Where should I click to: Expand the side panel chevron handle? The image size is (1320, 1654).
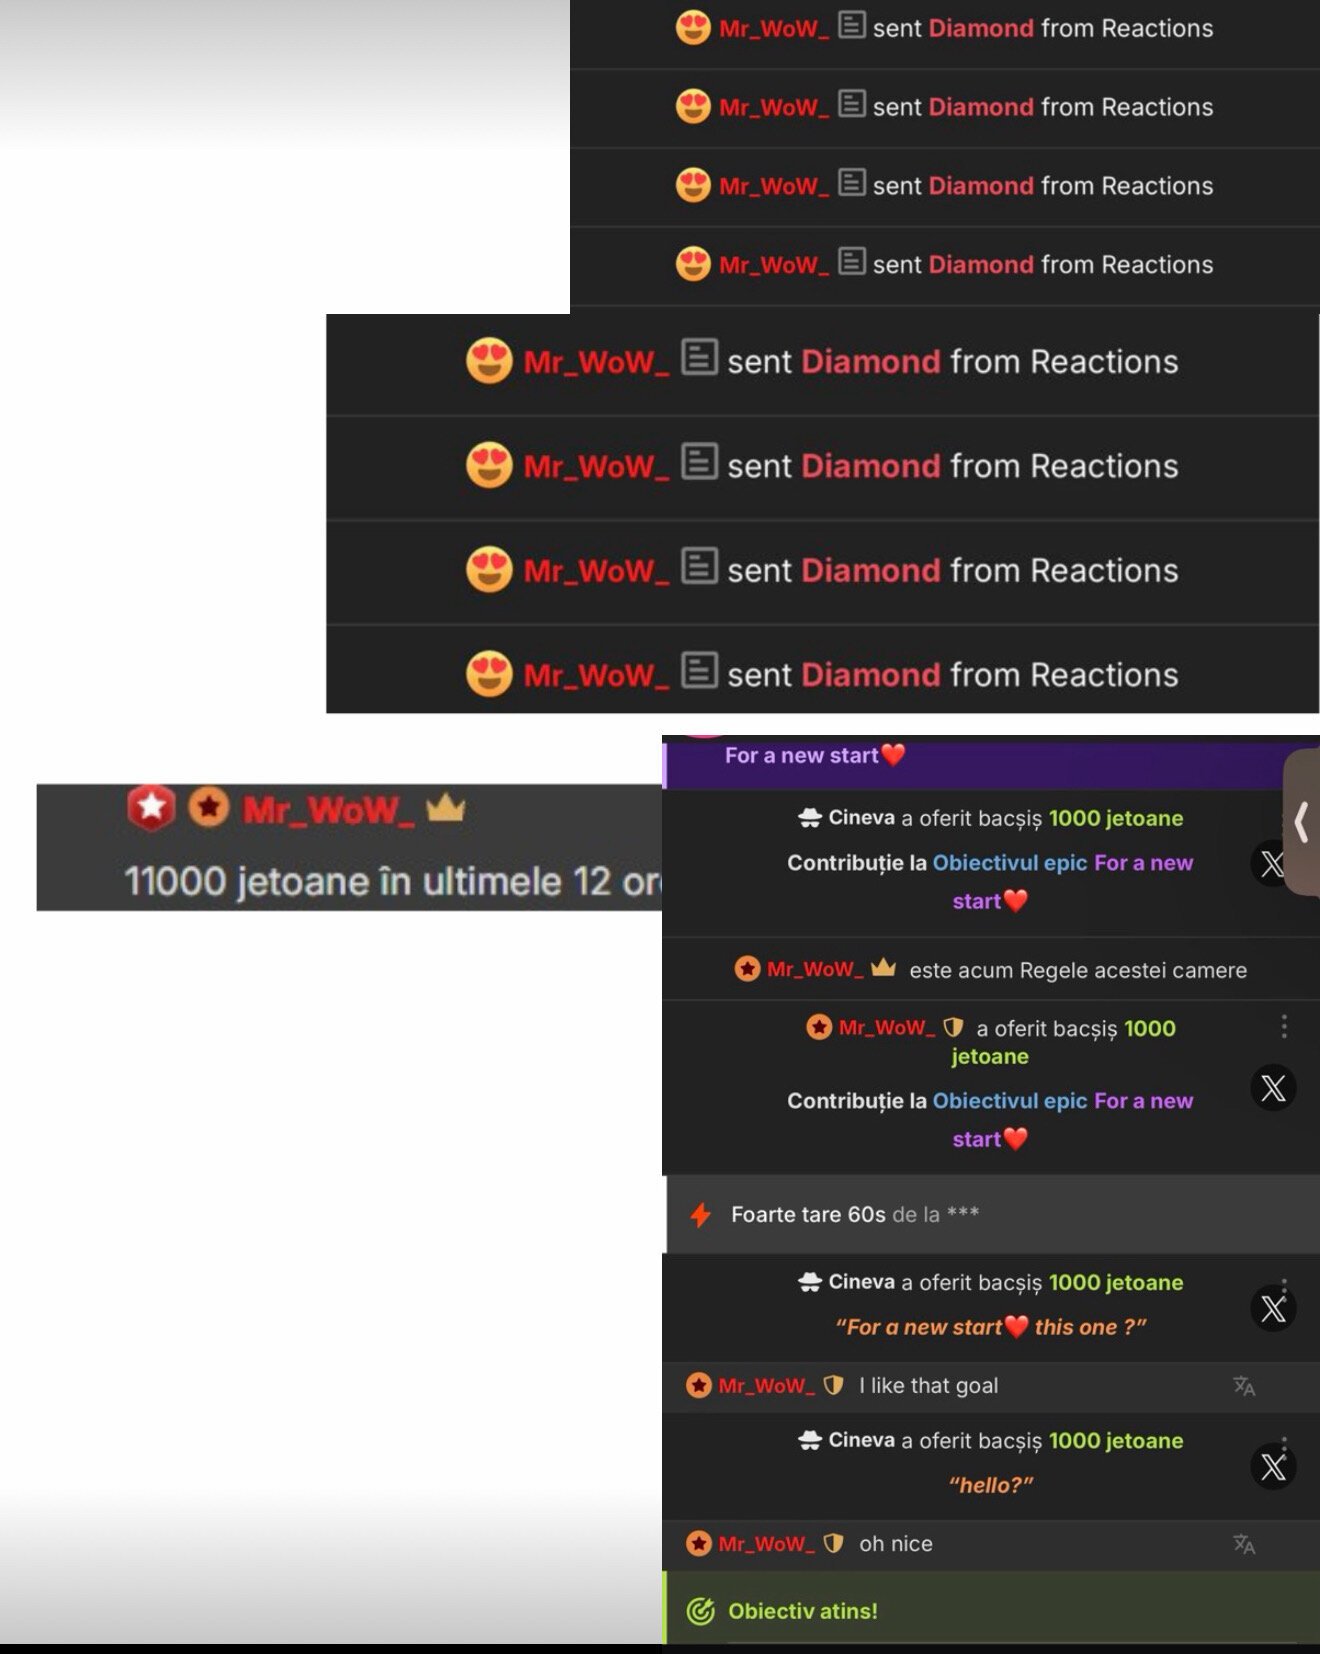click(1301, 822)
